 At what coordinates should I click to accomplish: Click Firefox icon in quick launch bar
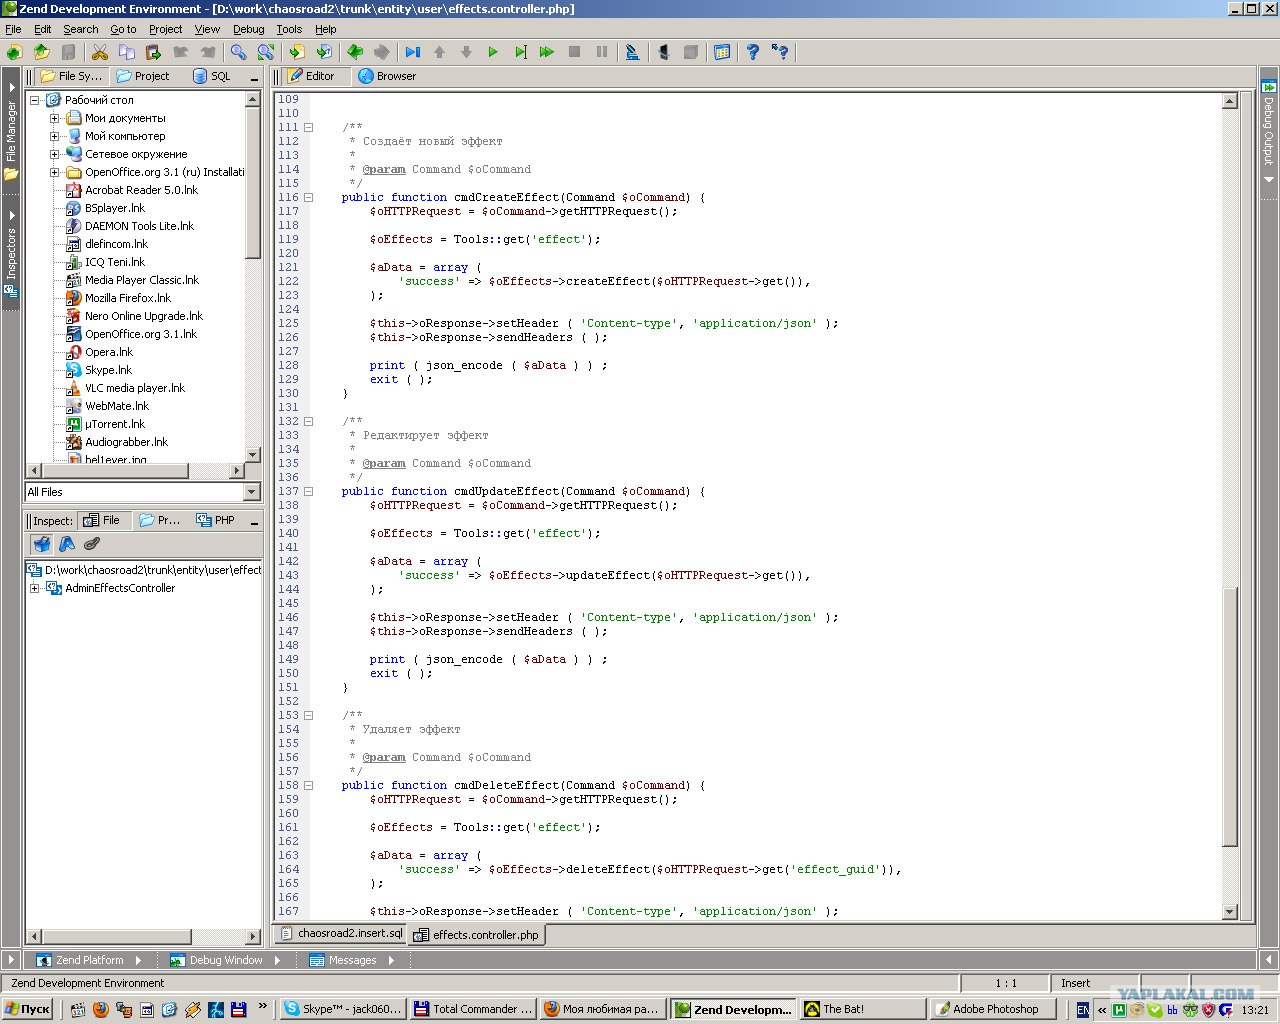click(100, 1010)
